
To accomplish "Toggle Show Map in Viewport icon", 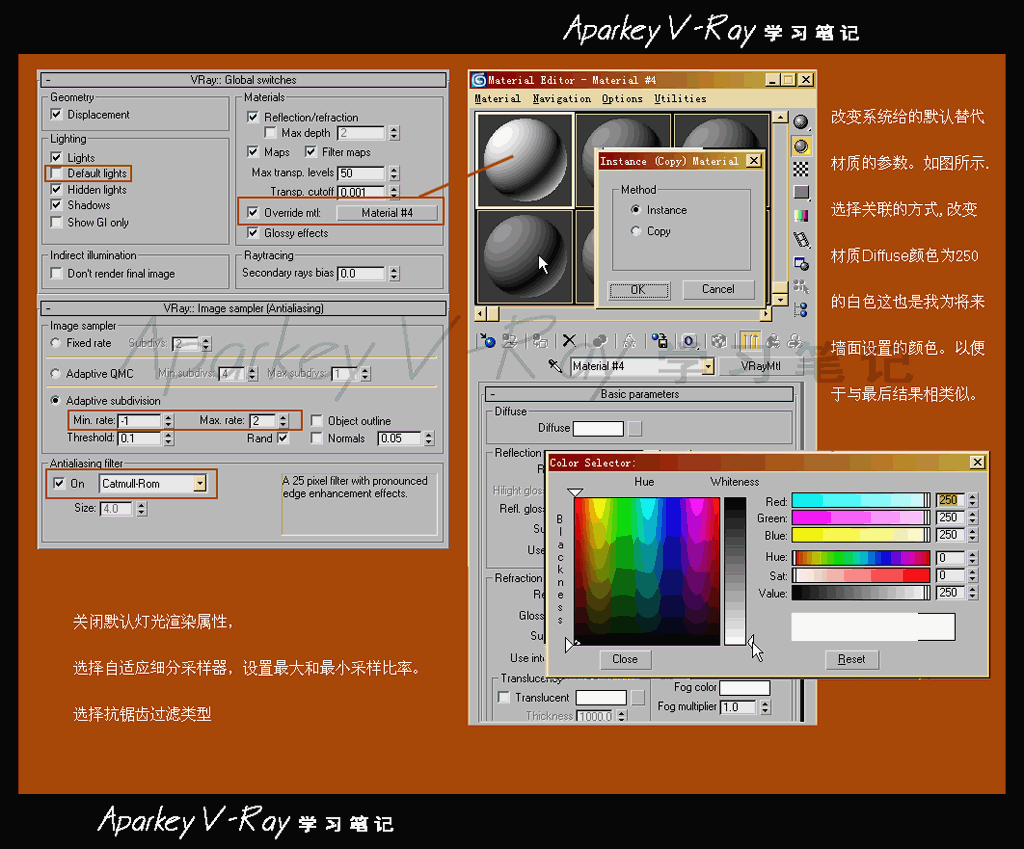I will 719,340.
